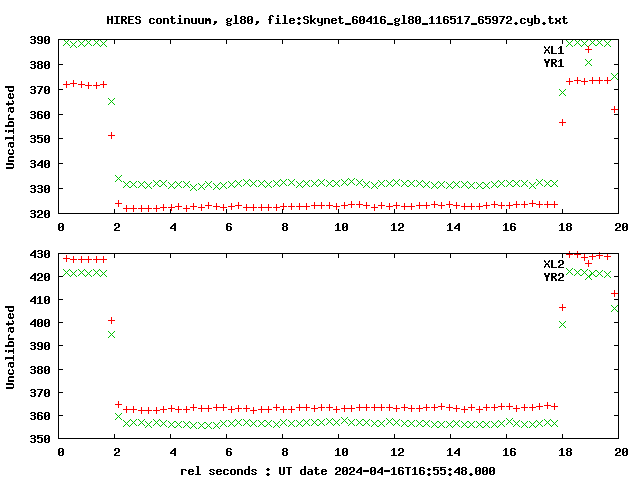The height and width of the screenshot is (480, 640).
Task: Click the plot title with the Skynet file name
Action: 337,20
